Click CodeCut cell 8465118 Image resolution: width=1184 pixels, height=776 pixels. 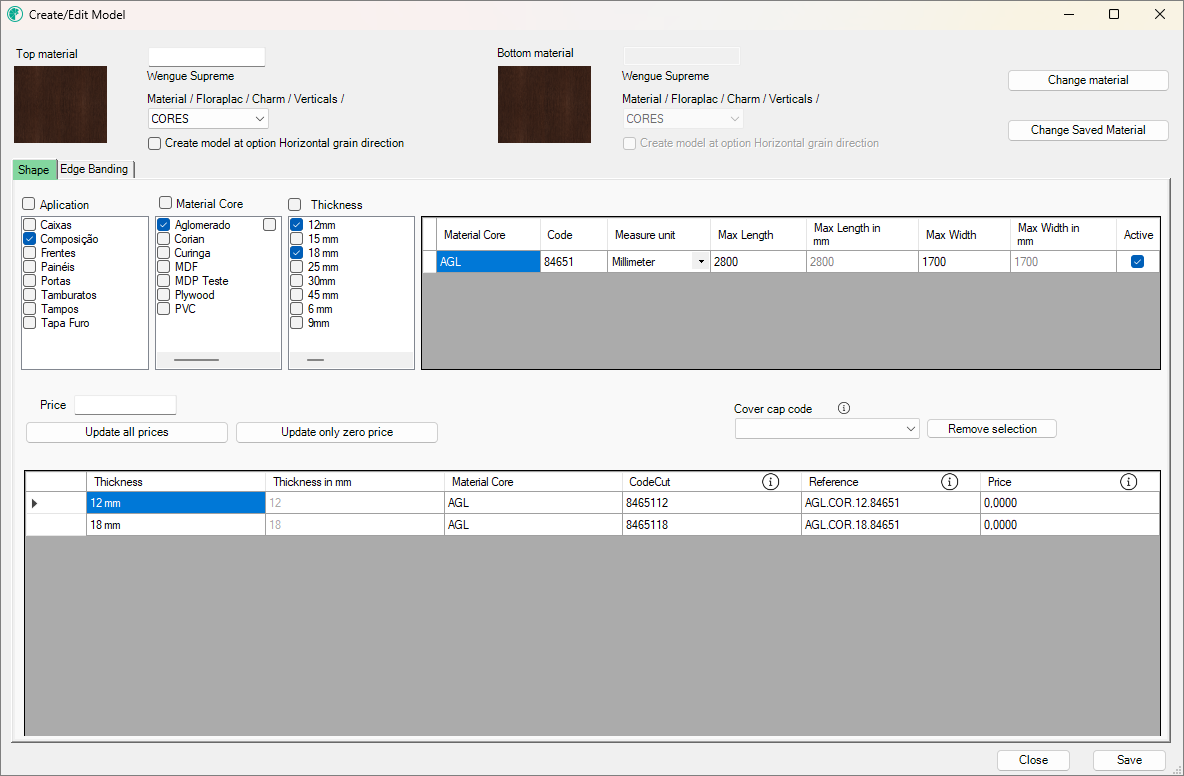(711, 525)
